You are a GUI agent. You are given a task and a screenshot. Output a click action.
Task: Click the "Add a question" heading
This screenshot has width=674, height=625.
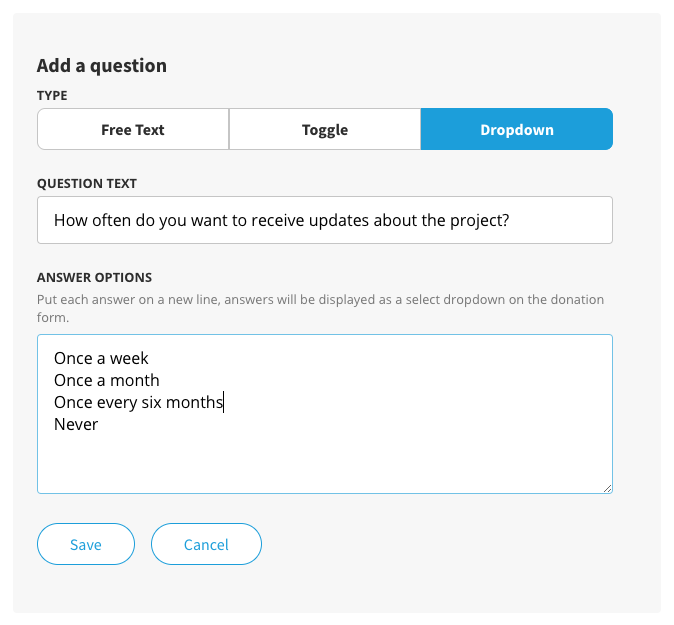tap(102, 66)
